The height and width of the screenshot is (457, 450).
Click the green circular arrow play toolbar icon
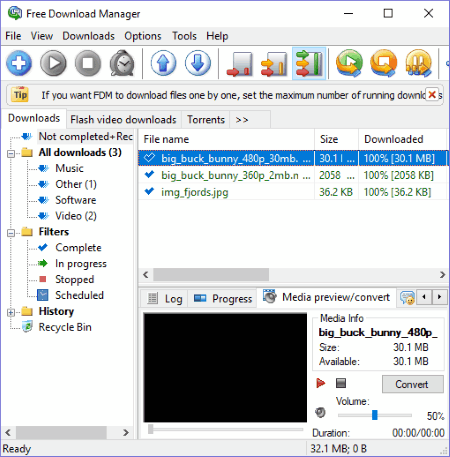pyautogui.click(x=349, y=63)
